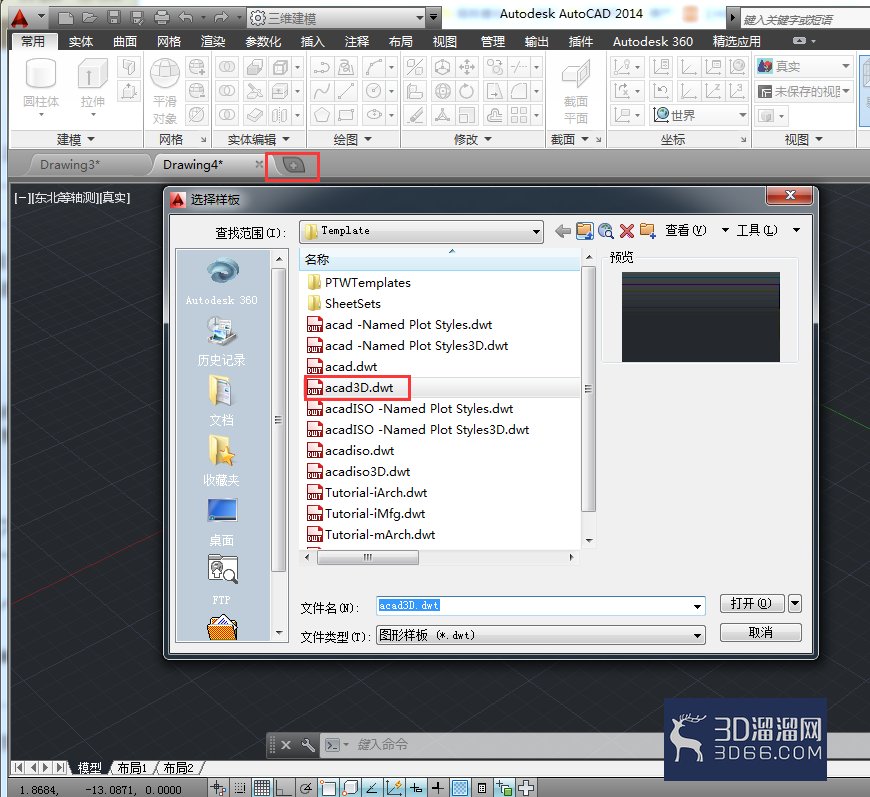
Task: Expand the file type (文件类型) dropdown
Action: (x=697, y=635)
